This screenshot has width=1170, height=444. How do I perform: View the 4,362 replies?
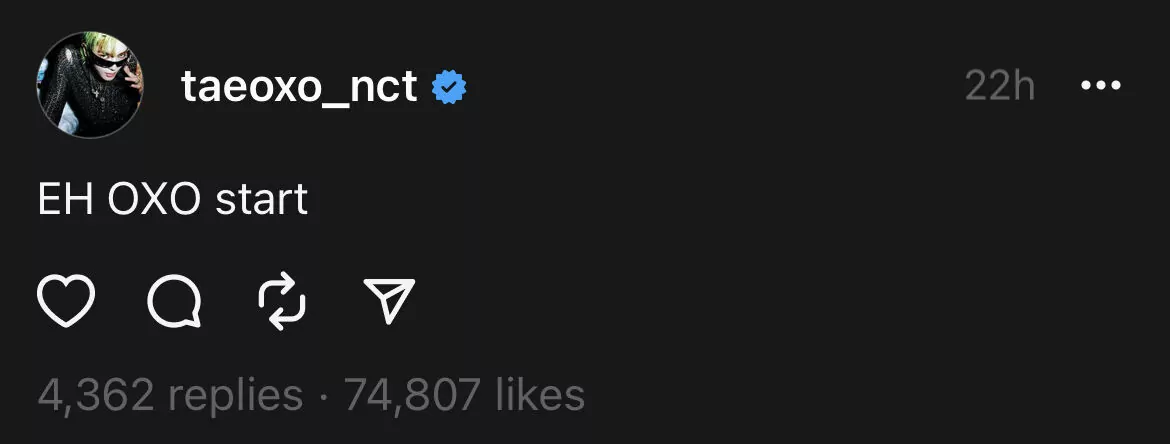point(170,395)
